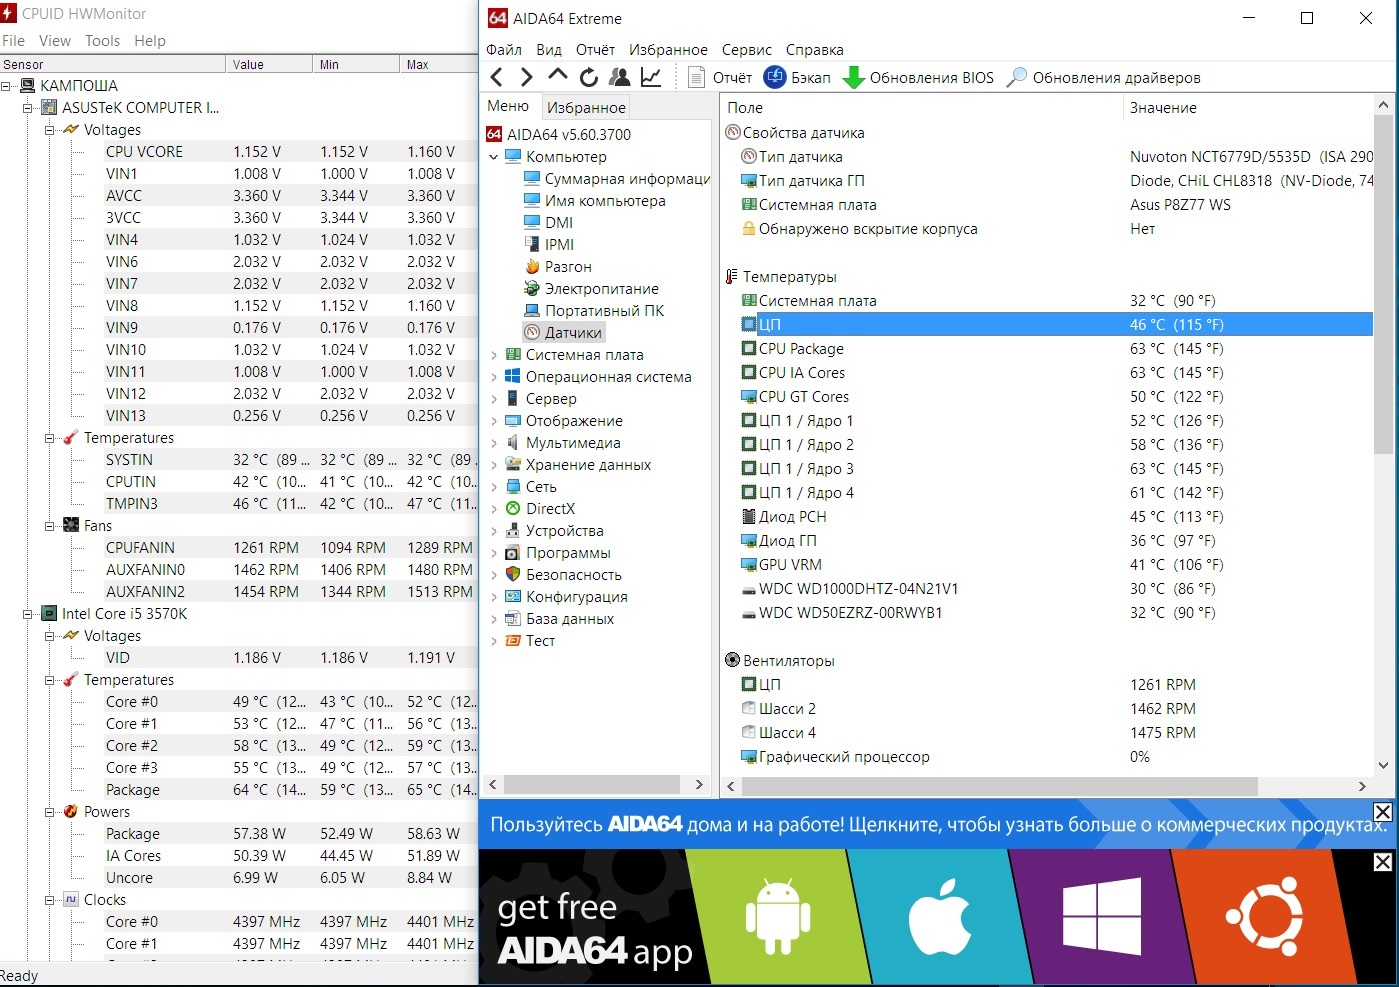Expand the Мультимедиа tree node
The height and width of the screenshot is (987, 1399).
pos(493,443)
